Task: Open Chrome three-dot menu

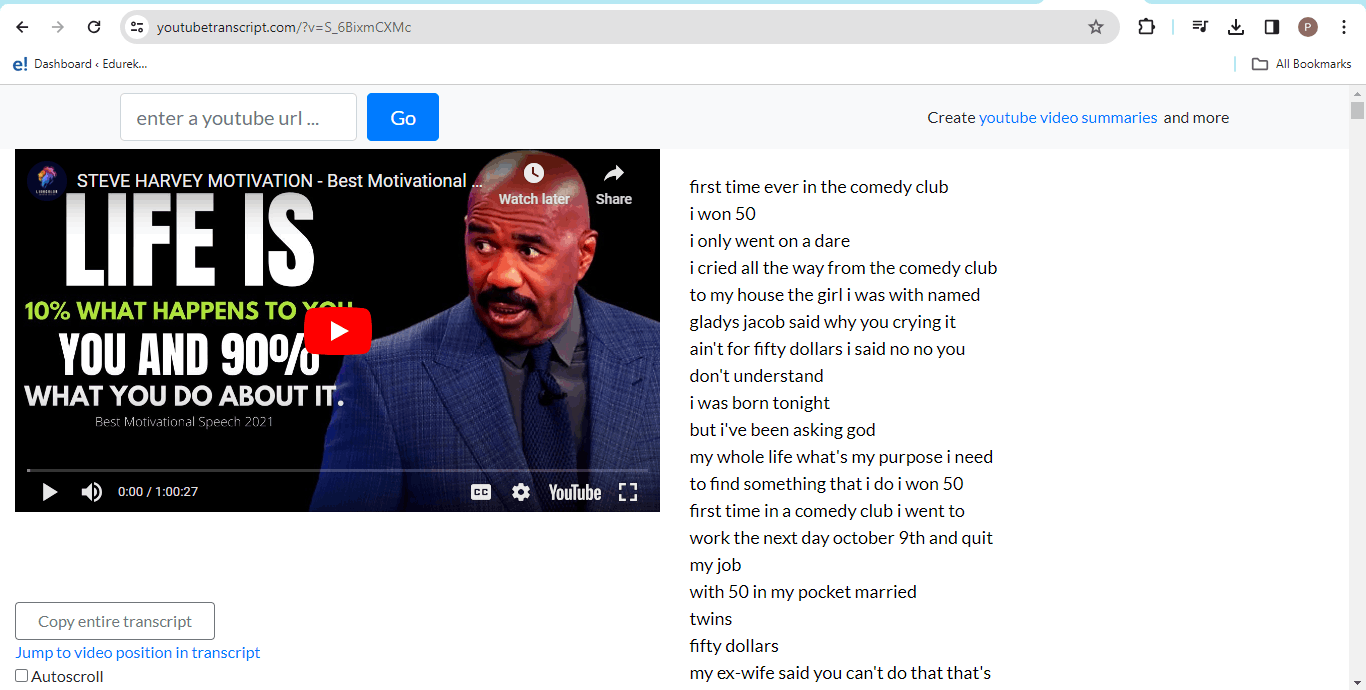Action: pyautogui.click(x=1344, y=27)
